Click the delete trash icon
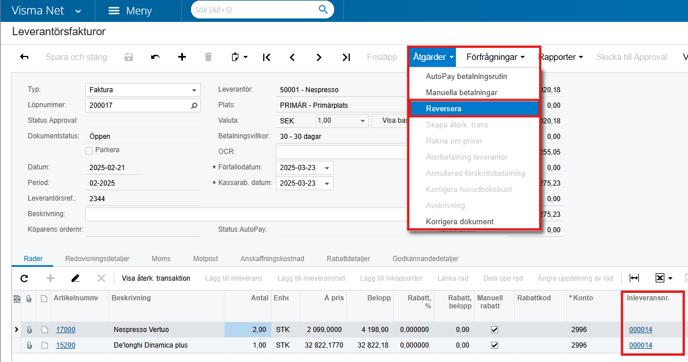The height and width of the screenshot is (362, 688). (x=208, y=57)
